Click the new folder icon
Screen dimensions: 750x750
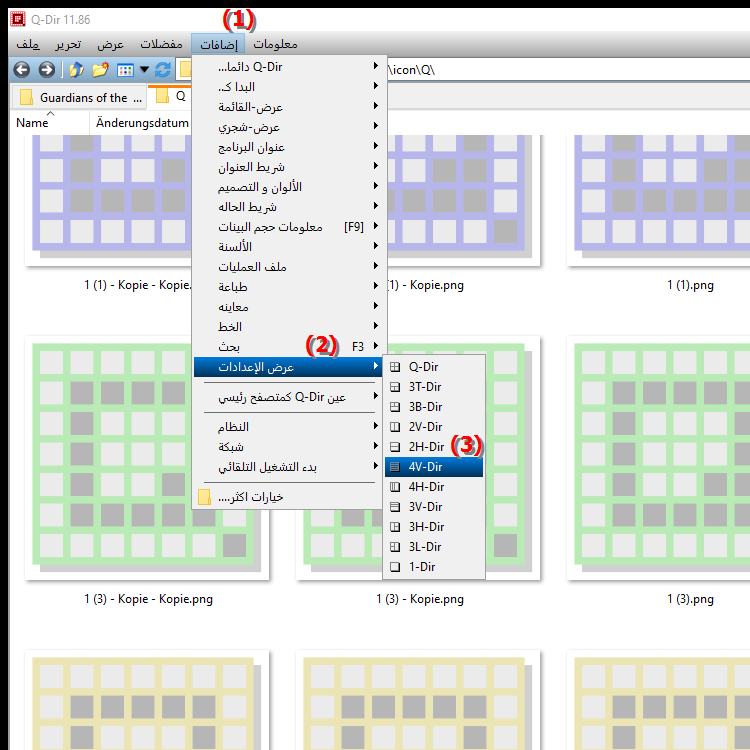pyautogui.click(x=100, y=70)
